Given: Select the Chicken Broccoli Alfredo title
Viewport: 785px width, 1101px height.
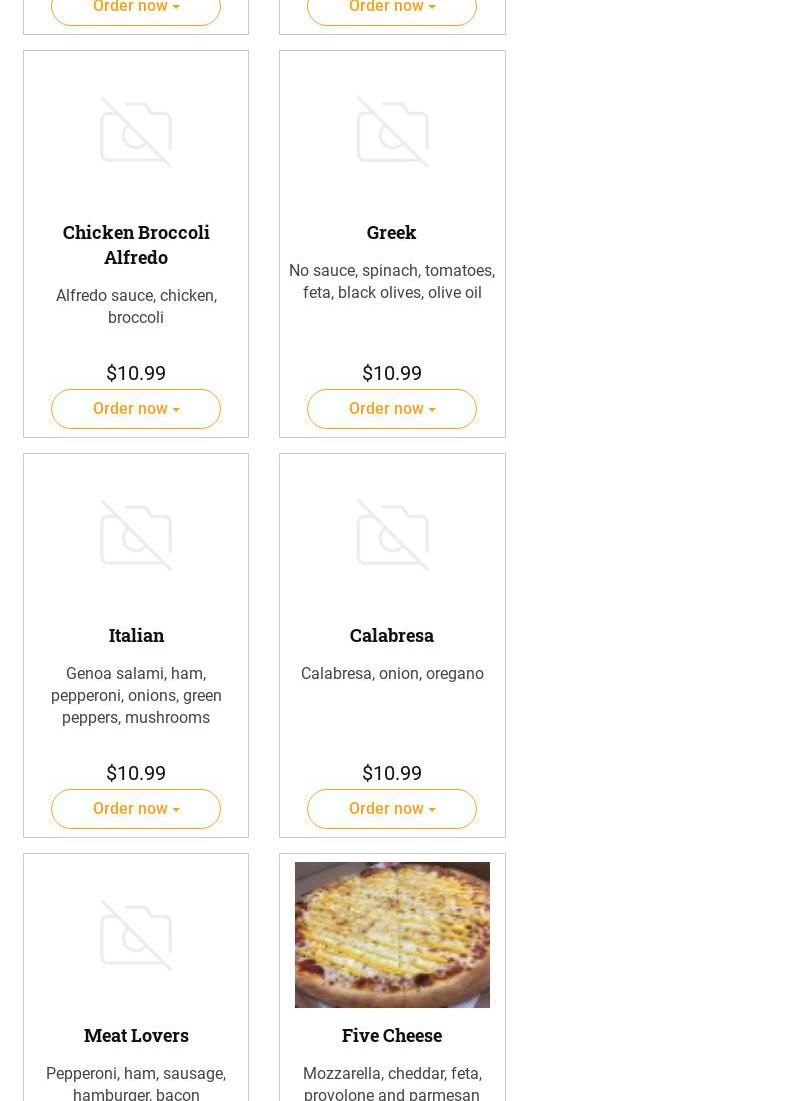Looking at the screenshot, I should (x=136, y=244).
